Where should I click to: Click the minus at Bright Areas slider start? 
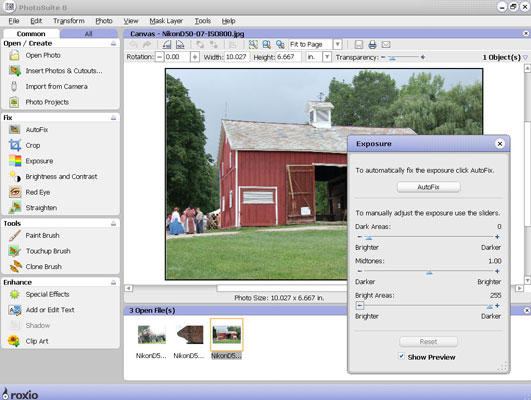coord(360,306)
